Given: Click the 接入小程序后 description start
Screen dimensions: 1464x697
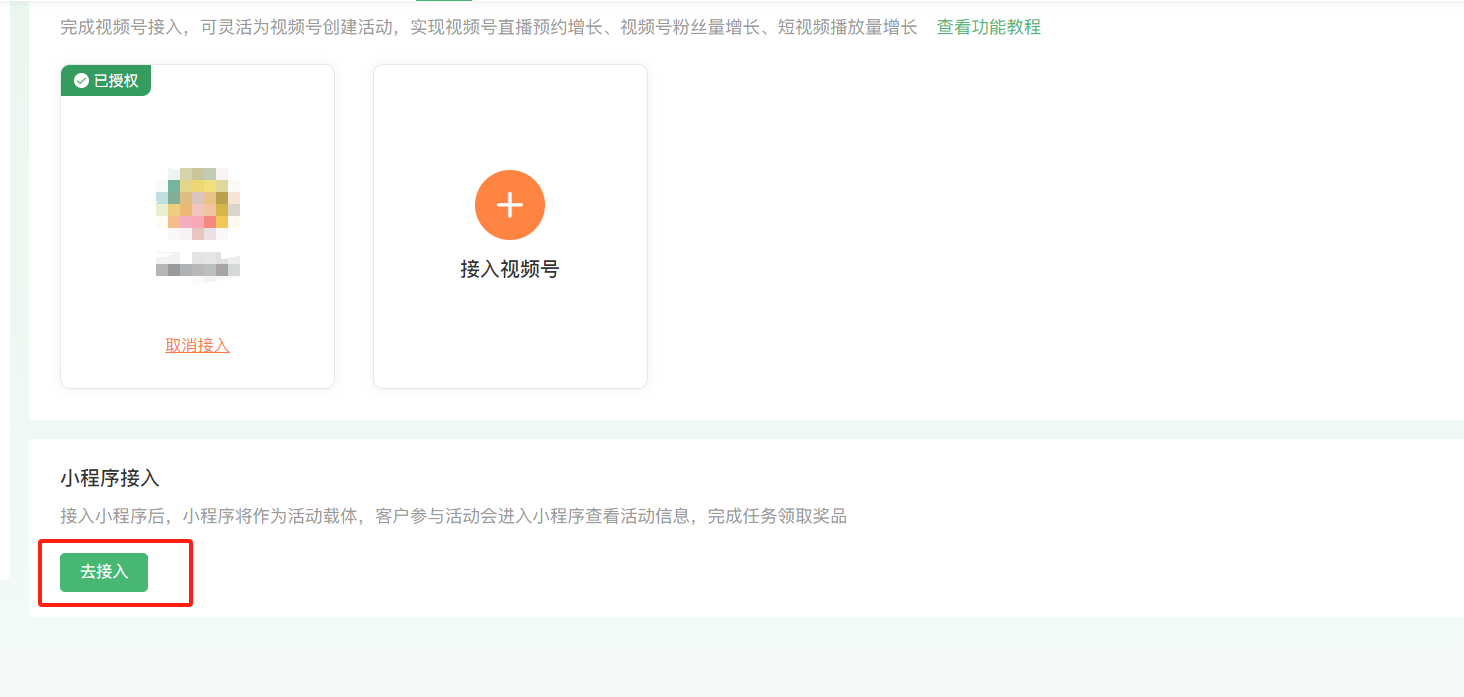Looking at the screenshot, I should (114, 516).
